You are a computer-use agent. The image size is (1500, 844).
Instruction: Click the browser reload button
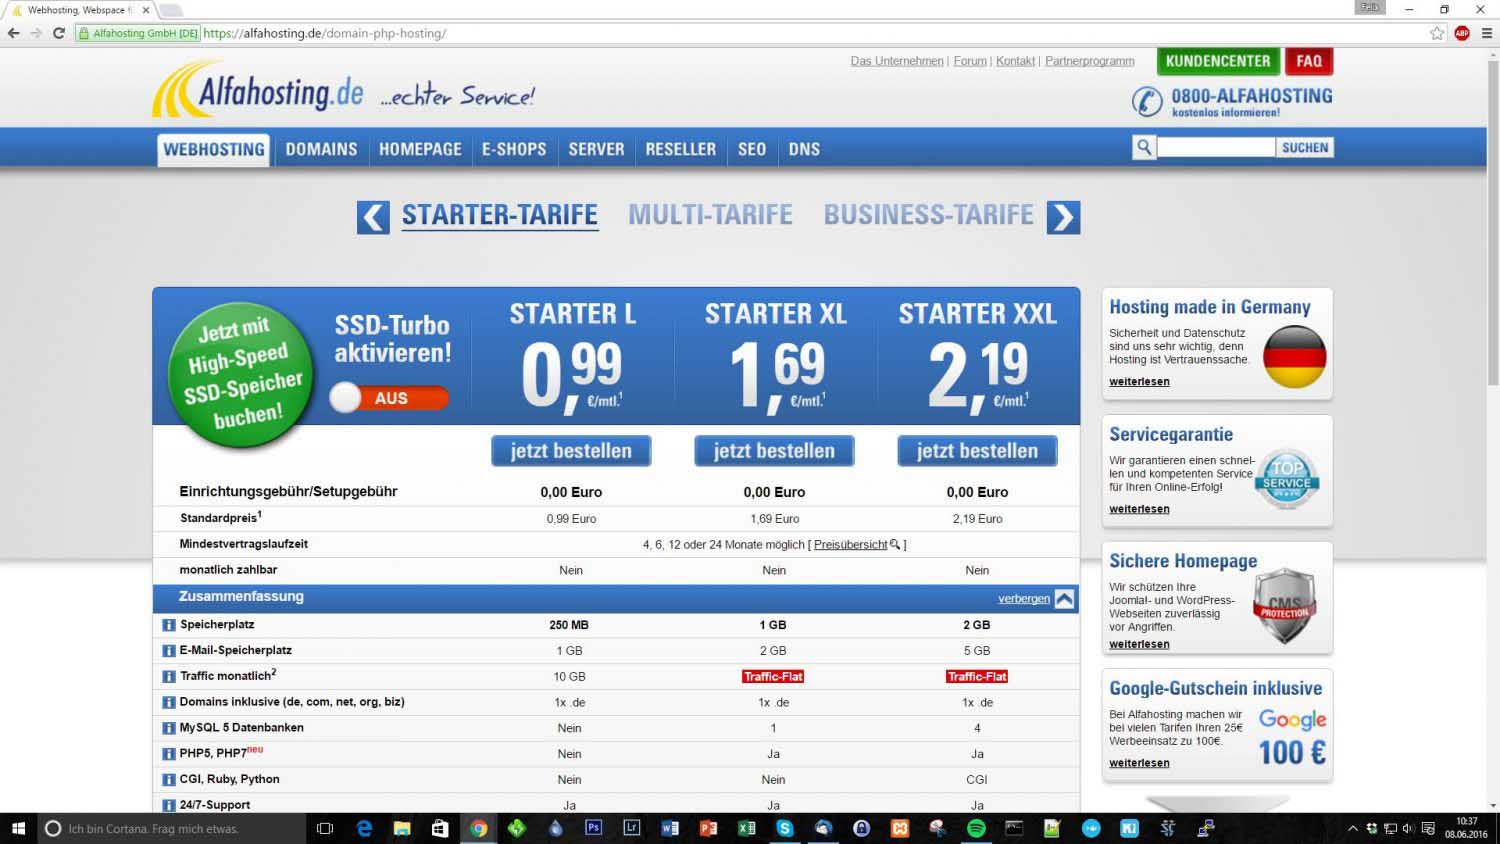59,33
